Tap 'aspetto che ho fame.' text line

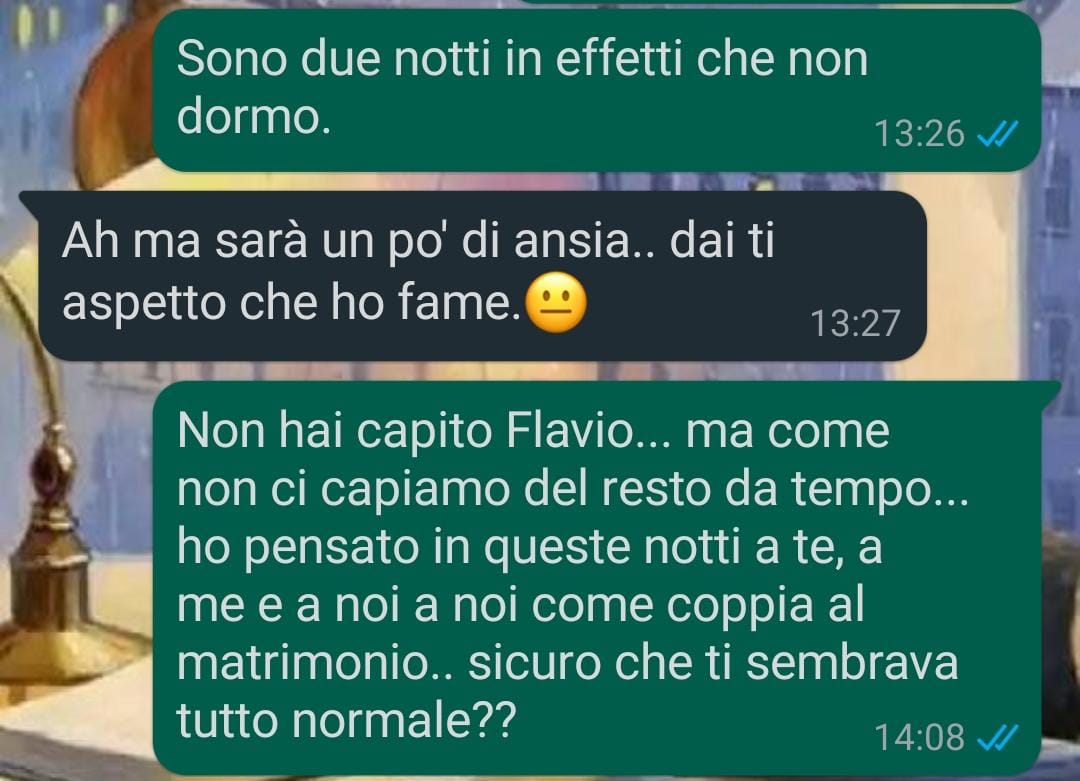[292, 302]
